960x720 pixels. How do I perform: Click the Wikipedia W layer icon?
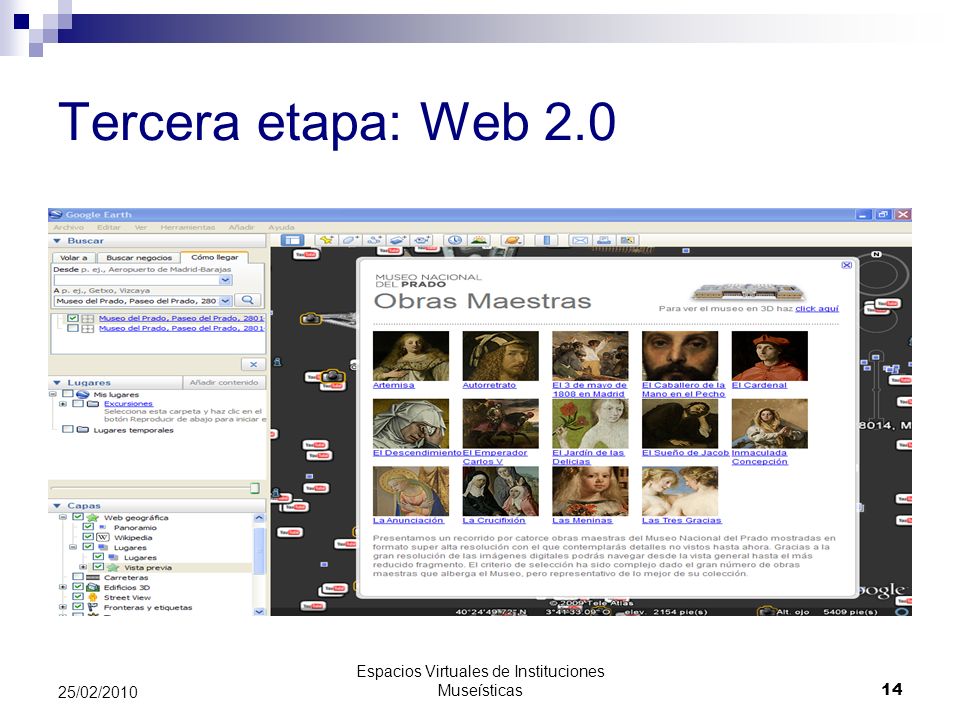[x=102, y=538]
